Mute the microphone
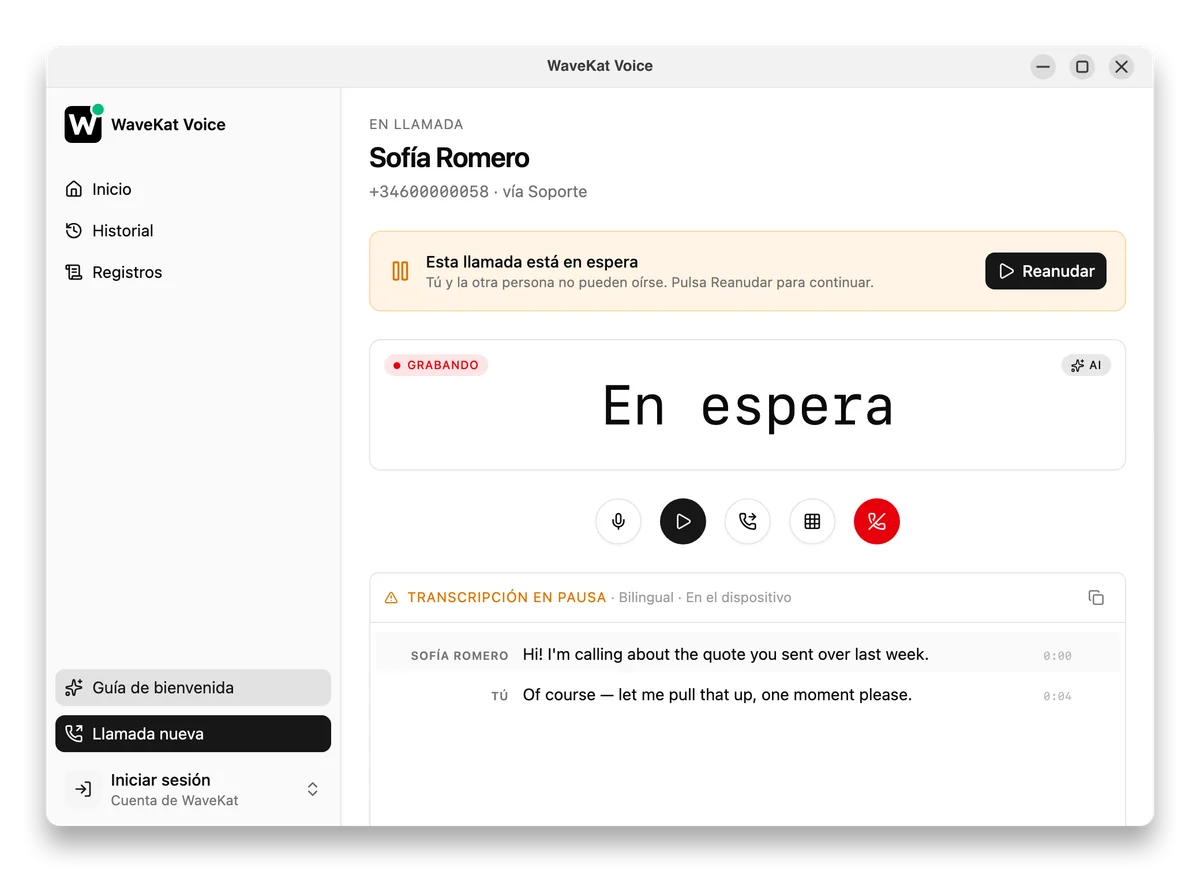 [619, 521]
